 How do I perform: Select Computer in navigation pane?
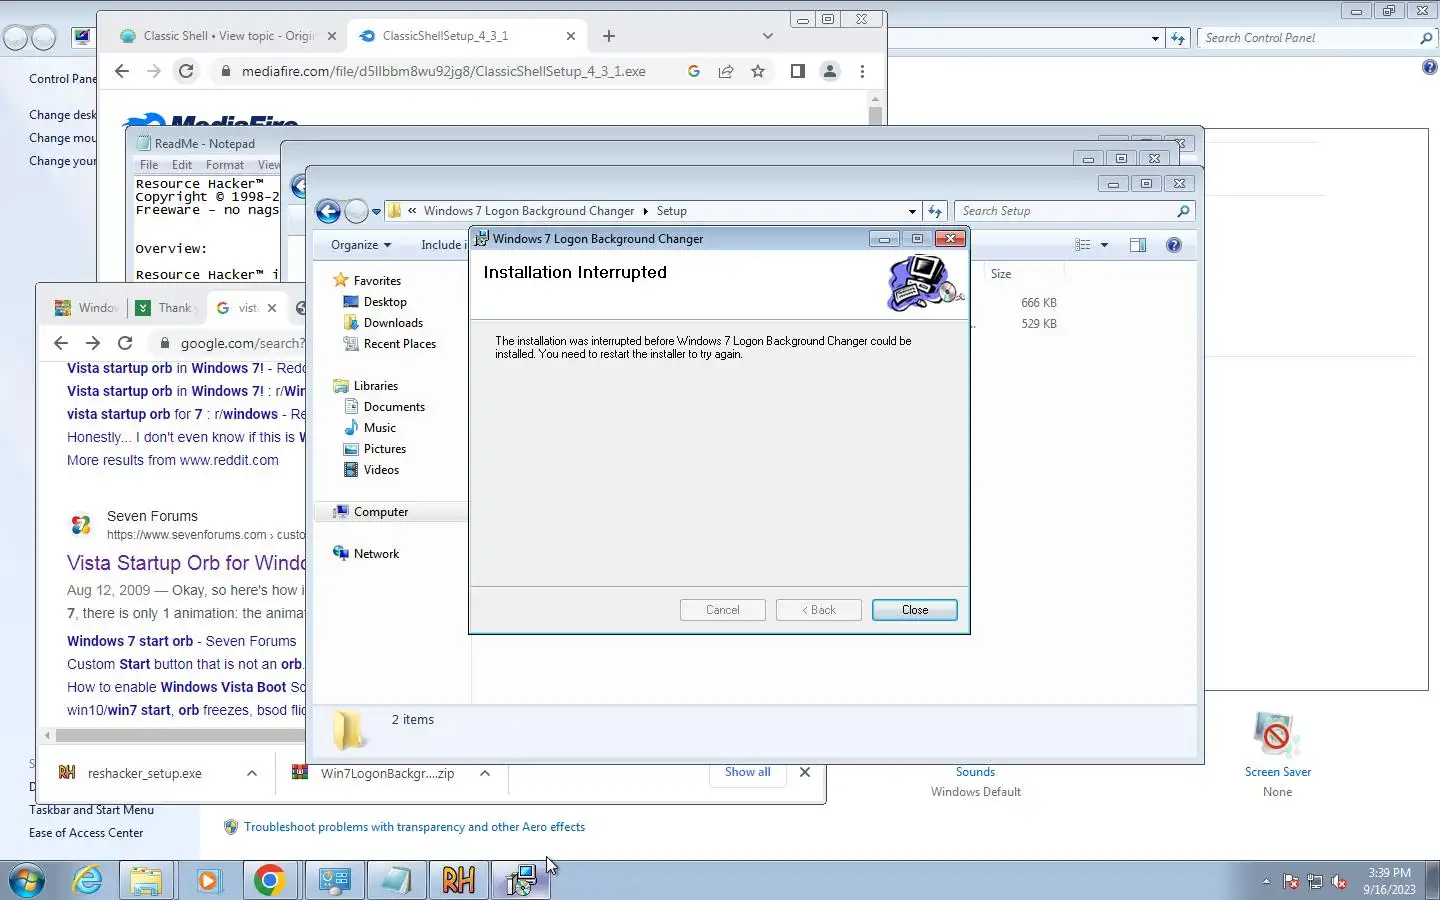pyautogui.click(x=381, y=512)
